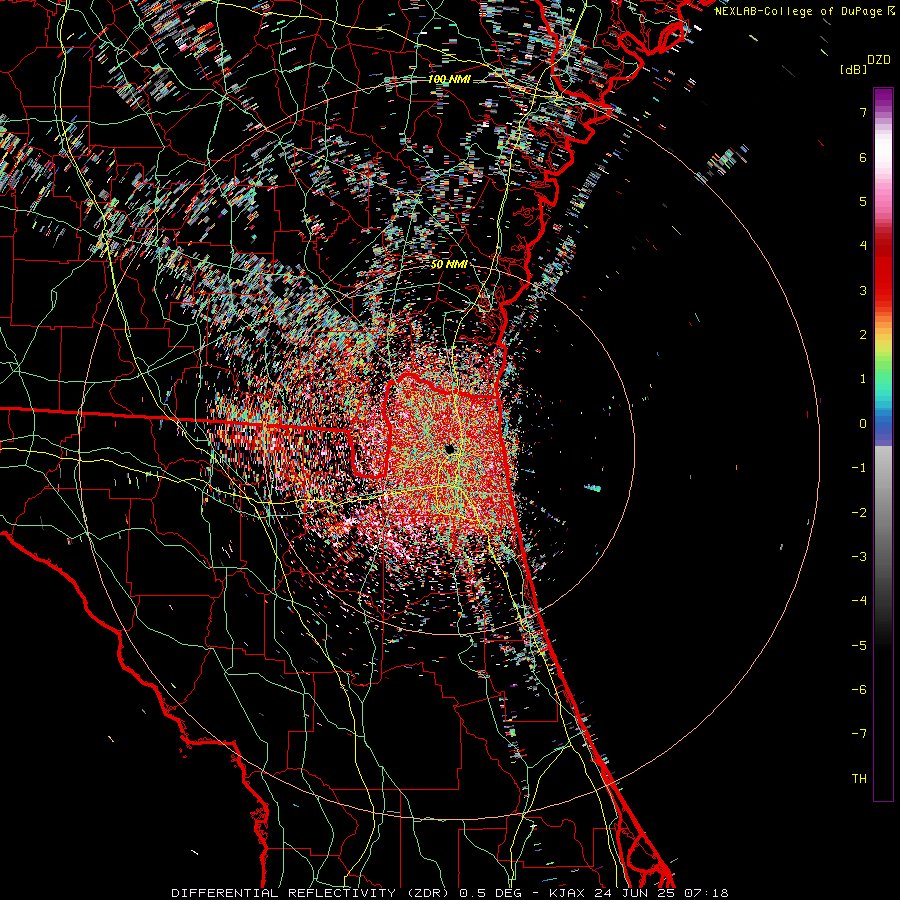Click the -2 value on color scale
This screenshot has width=900, height=900.
pos(859,513)
